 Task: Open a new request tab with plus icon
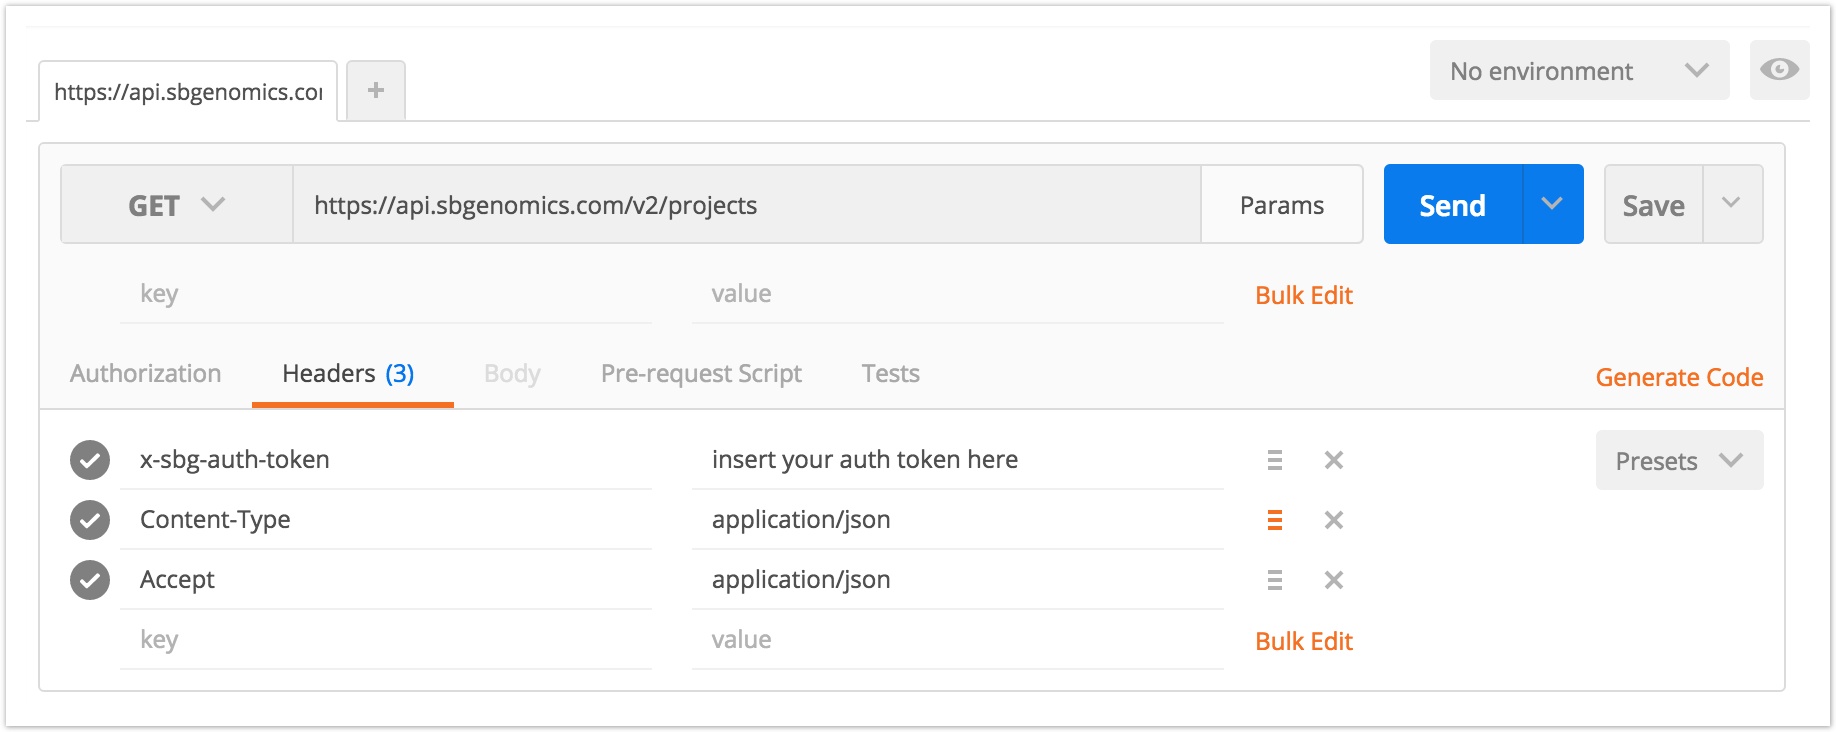[376, 91]
